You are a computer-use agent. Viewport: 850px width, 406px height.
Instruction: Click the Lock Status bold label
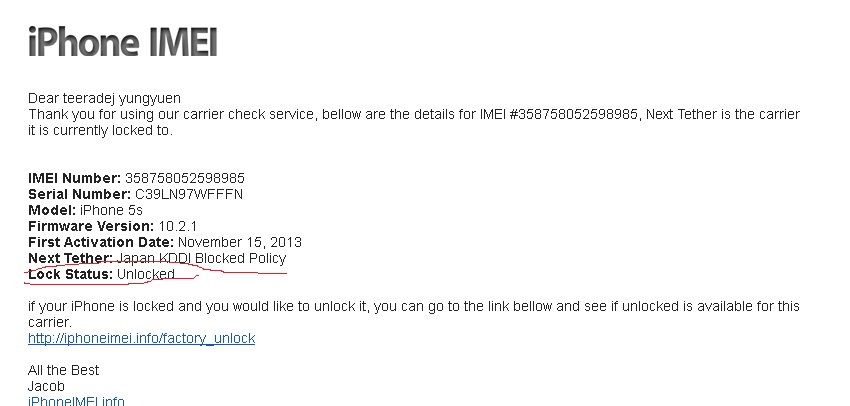70,274
